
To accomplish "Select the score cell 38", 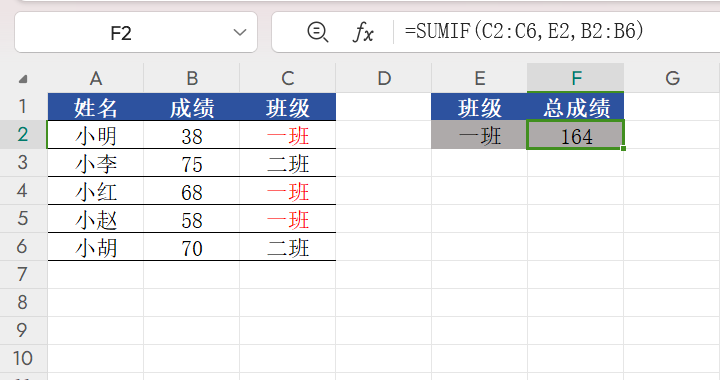I will click(x=191, y=135).
